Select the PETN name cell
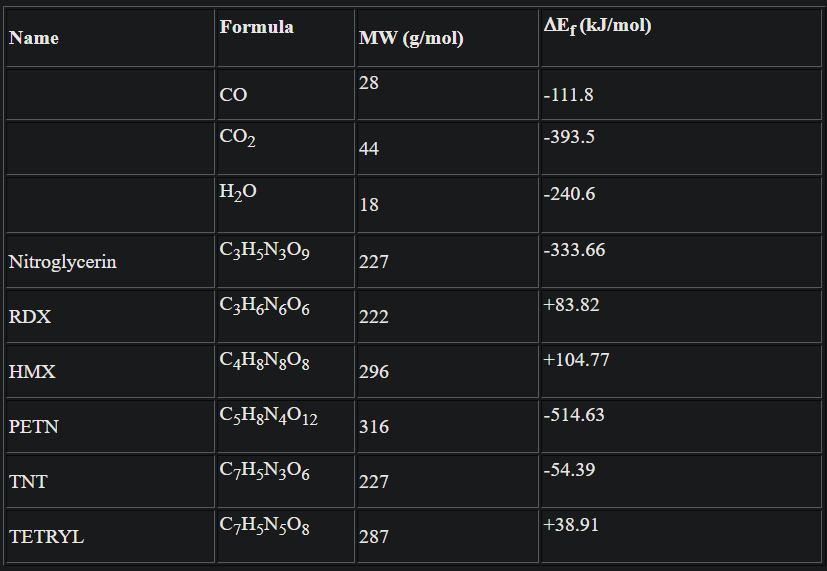This screenshot has width=827, height=571. tap(34, 427)
